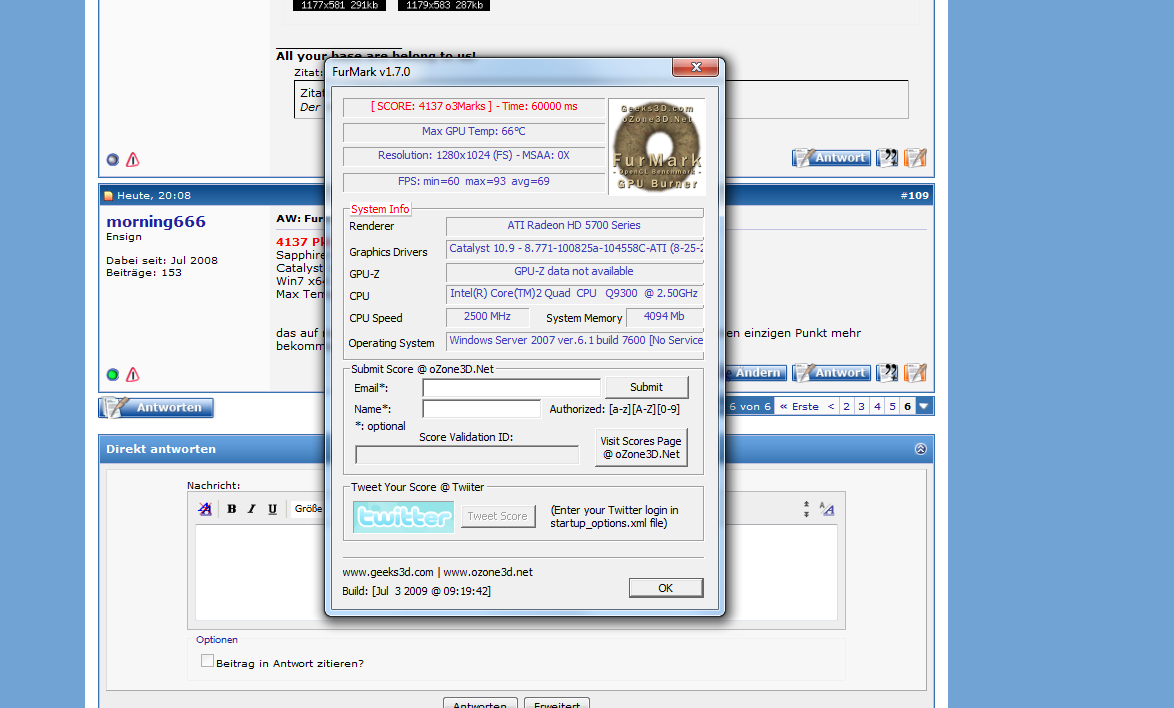Click the Ändern button in post #109
Screen dimensions: 1174x708
click(755, 373)
